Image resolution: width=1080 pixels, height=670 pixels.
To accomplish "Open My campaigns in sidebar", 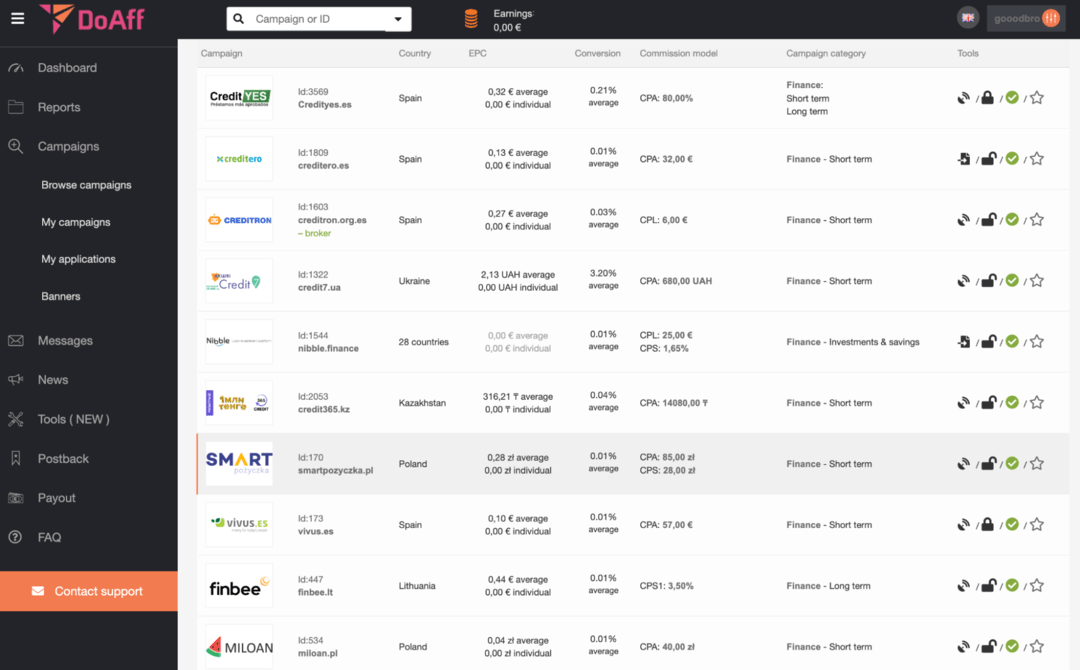I will pos(76,222).
